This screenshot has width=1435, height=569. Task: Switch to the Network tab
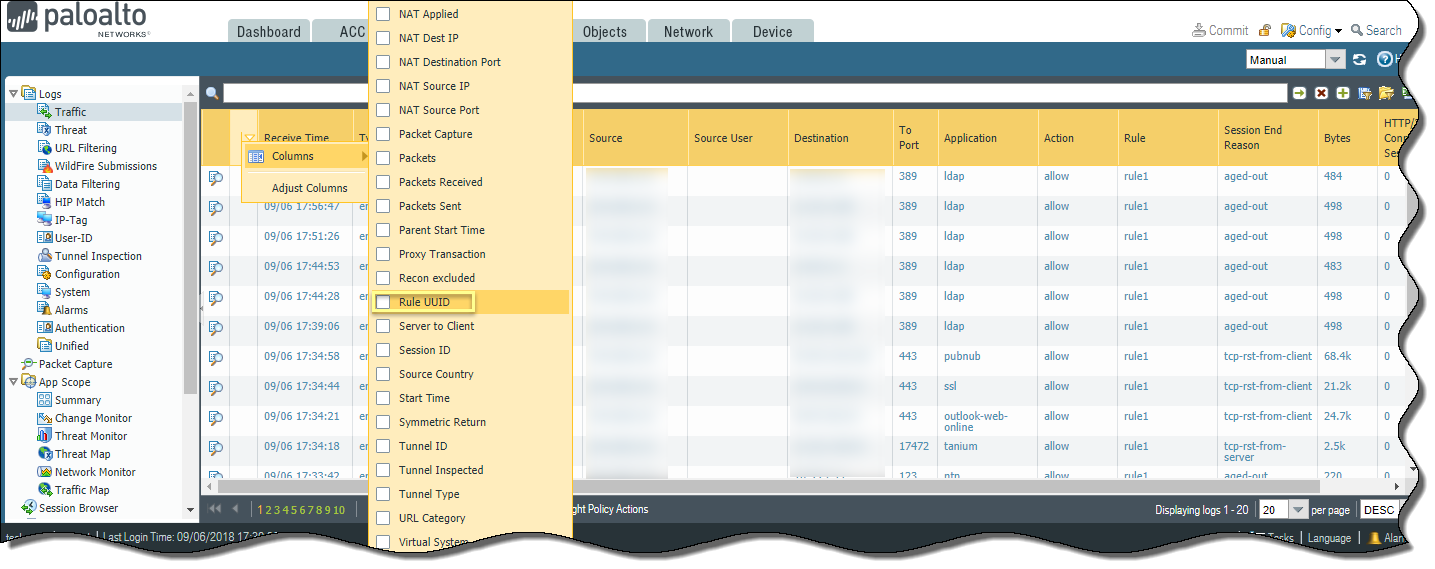point(688,32)
